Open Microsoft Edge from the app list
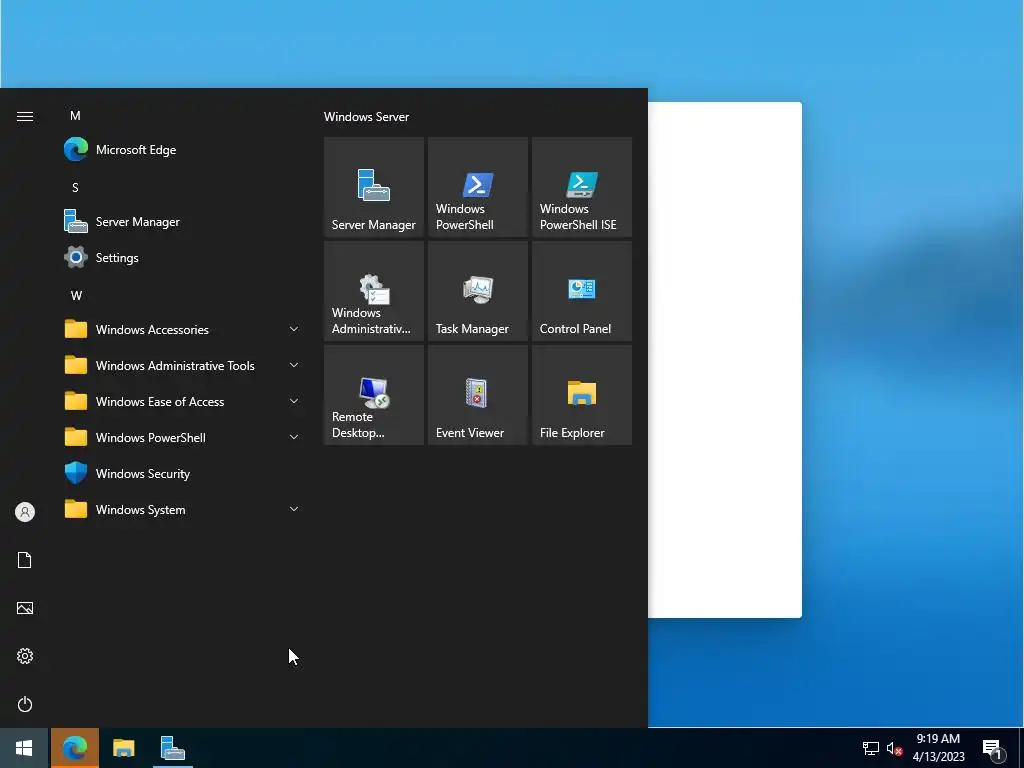Viewport: 1024px width, 768px height. click(x=183, y=150)
